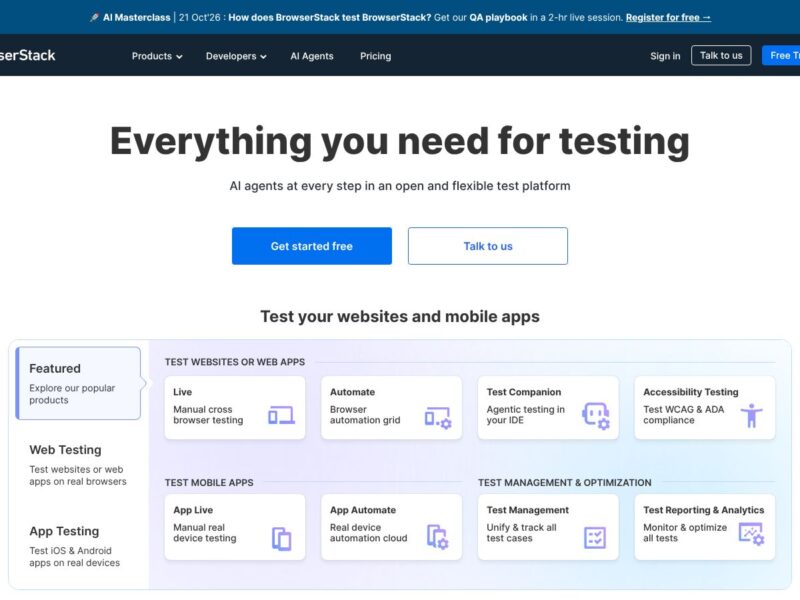Open the Live card title
This screenshot has width=800, height=600.
click(x=182, y=392)
